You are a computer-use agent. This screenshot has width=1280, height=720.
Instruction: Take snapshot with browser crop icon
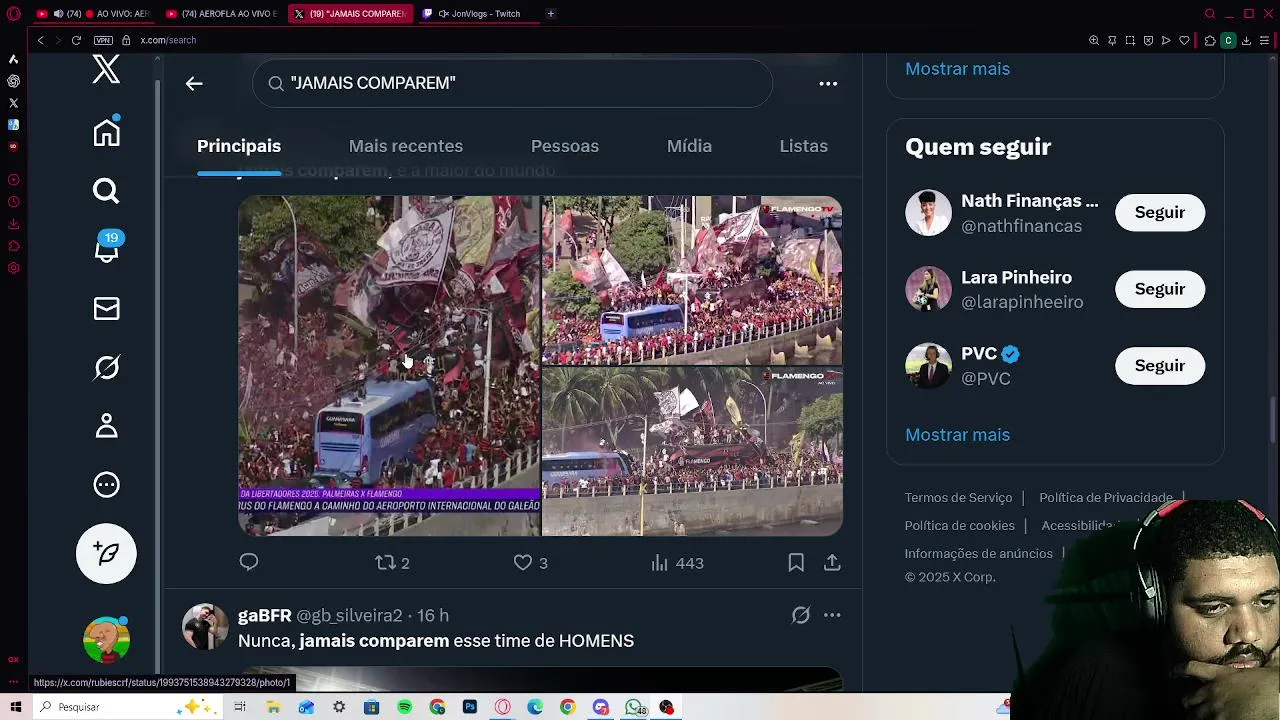1130,40
